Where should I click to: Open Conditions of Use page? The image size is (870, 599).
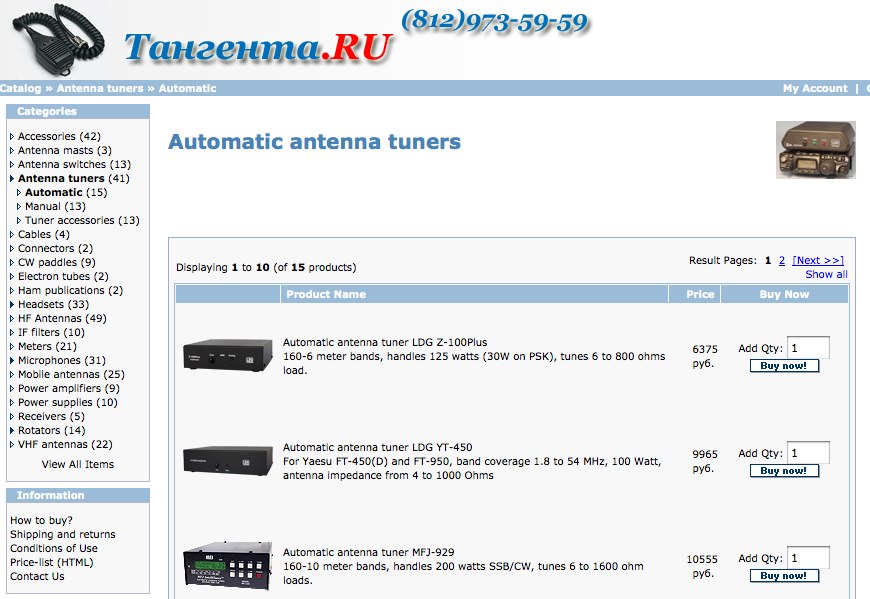coord(54,549)
